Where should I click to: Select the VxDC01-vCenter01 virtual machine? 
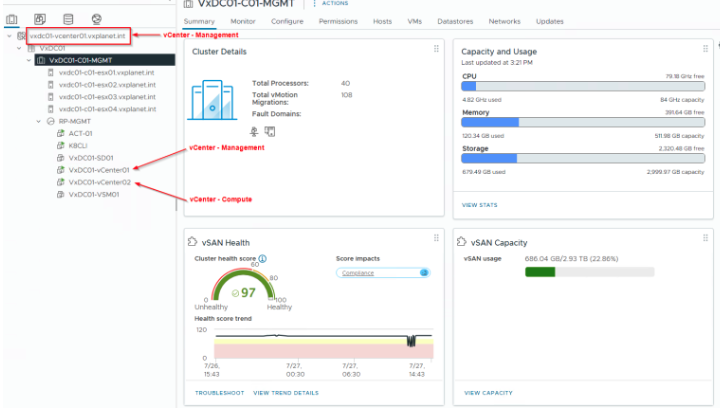99,170
